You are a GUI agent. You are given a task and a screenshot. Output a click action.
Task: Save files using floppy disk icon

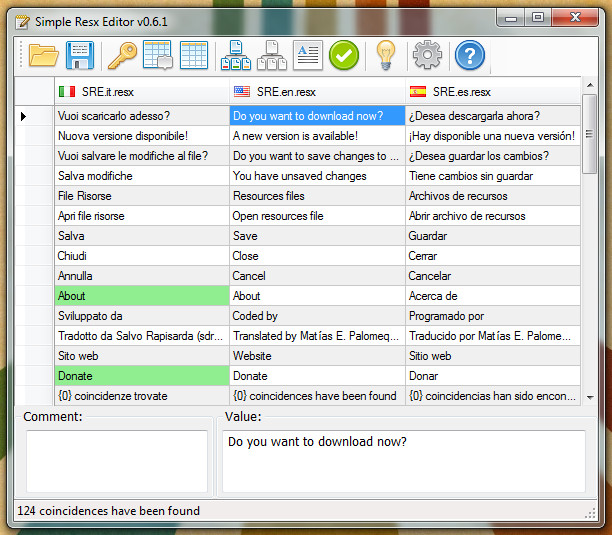pyautogui.click(x=80, y=55)
